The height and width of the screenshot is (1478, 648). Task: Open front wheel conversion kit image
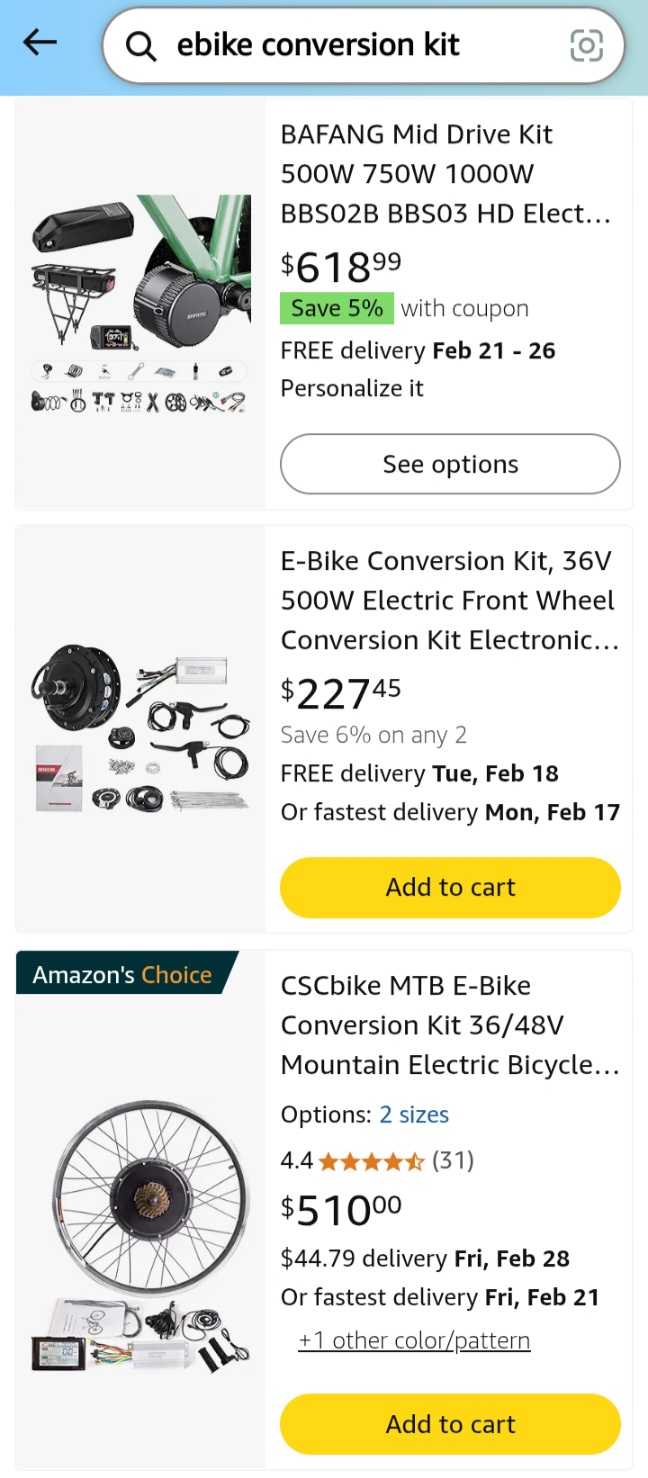(140, 728)
